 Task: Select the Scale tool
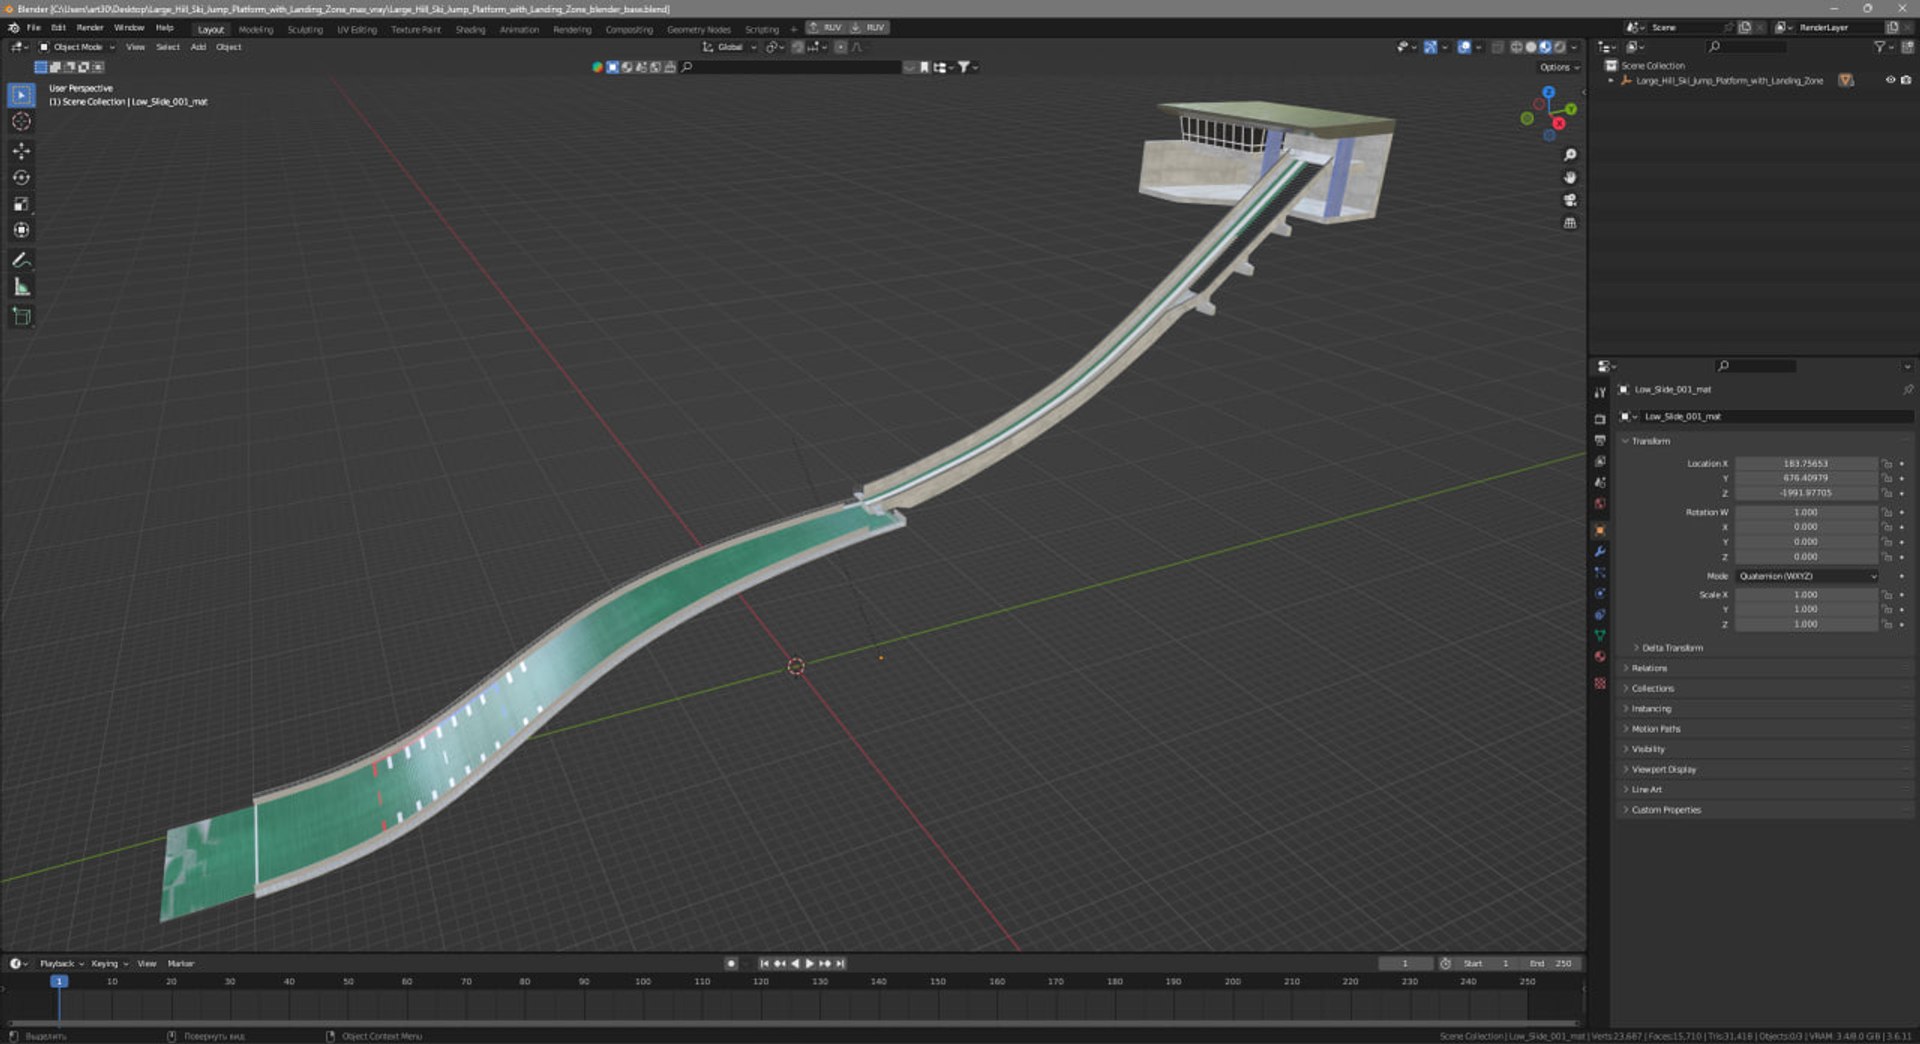(x=21, y=204)
